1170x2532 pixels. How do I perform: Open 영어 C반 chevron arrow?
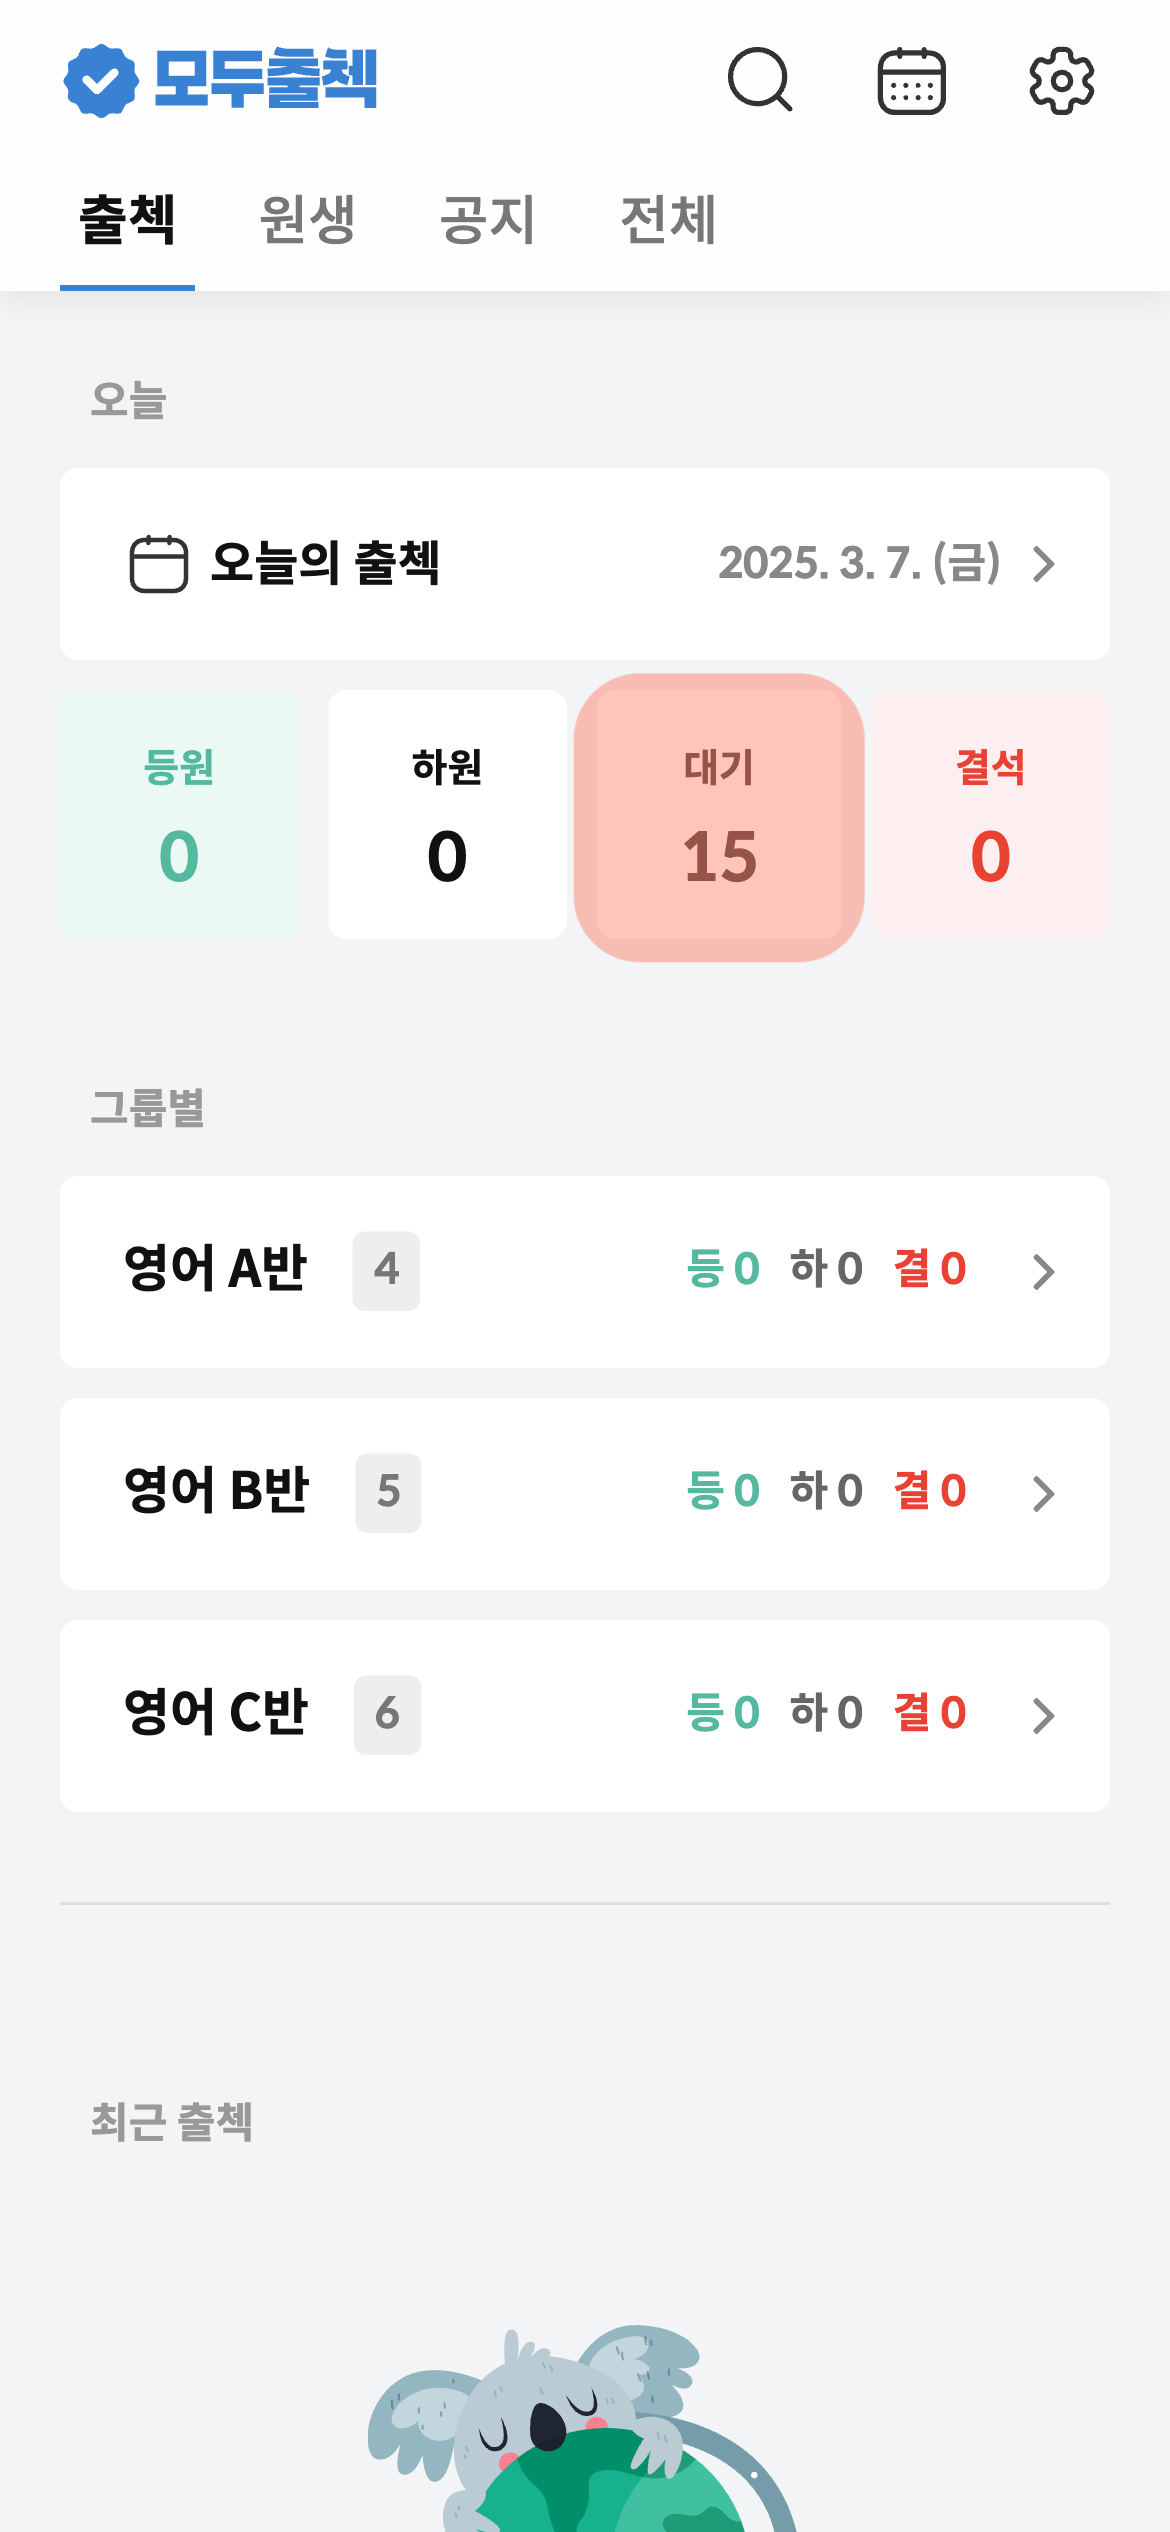(x=1043, y=1716)
